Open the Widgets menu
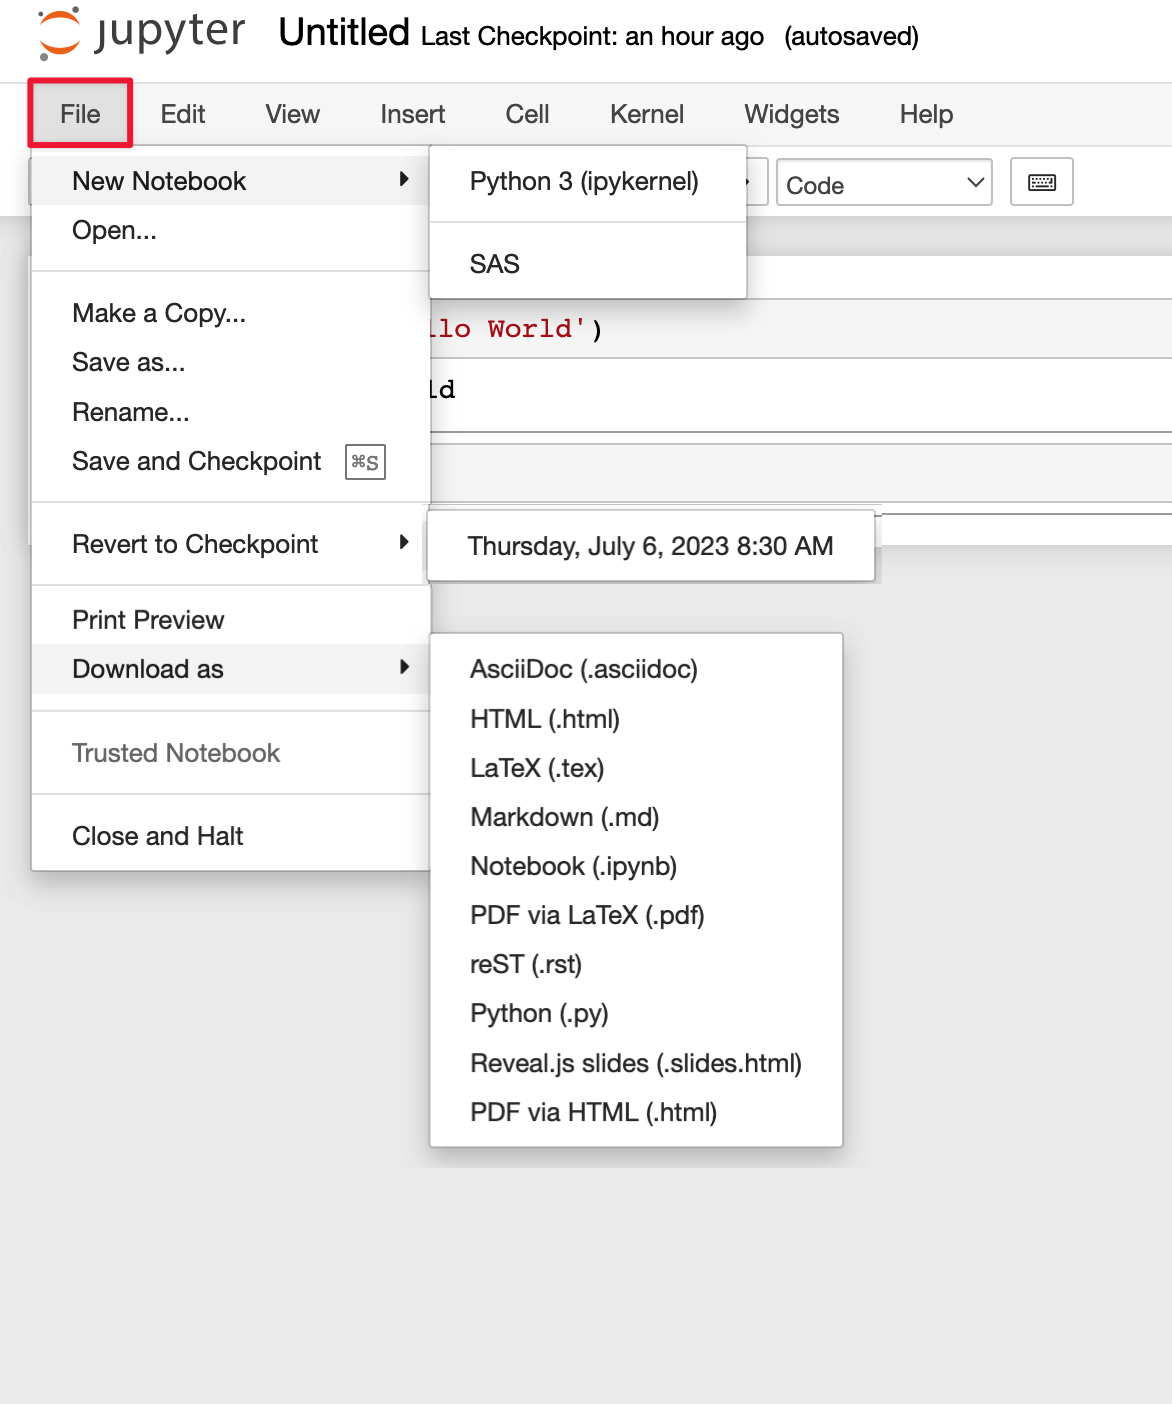The image size is (1172, 1404). (792, 114)
